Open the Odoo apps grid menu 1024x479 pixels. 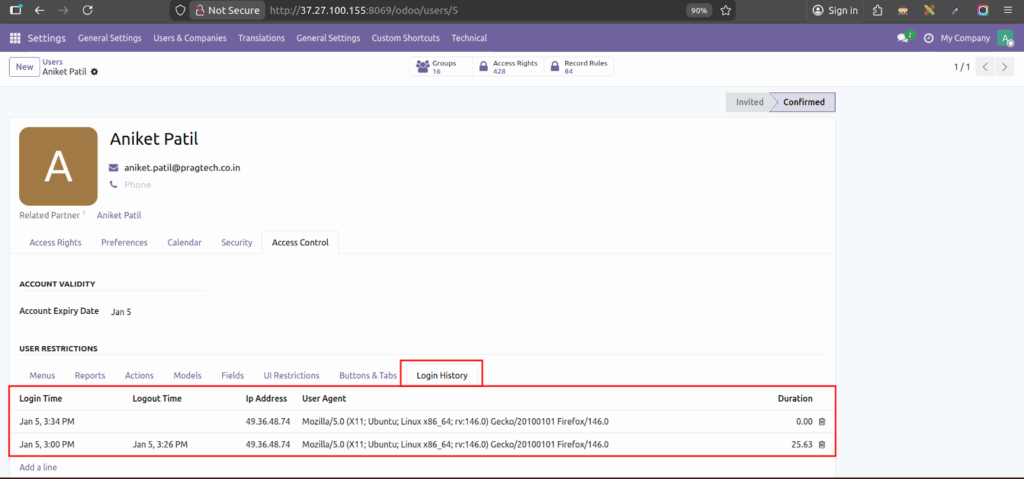click(15, 38)
